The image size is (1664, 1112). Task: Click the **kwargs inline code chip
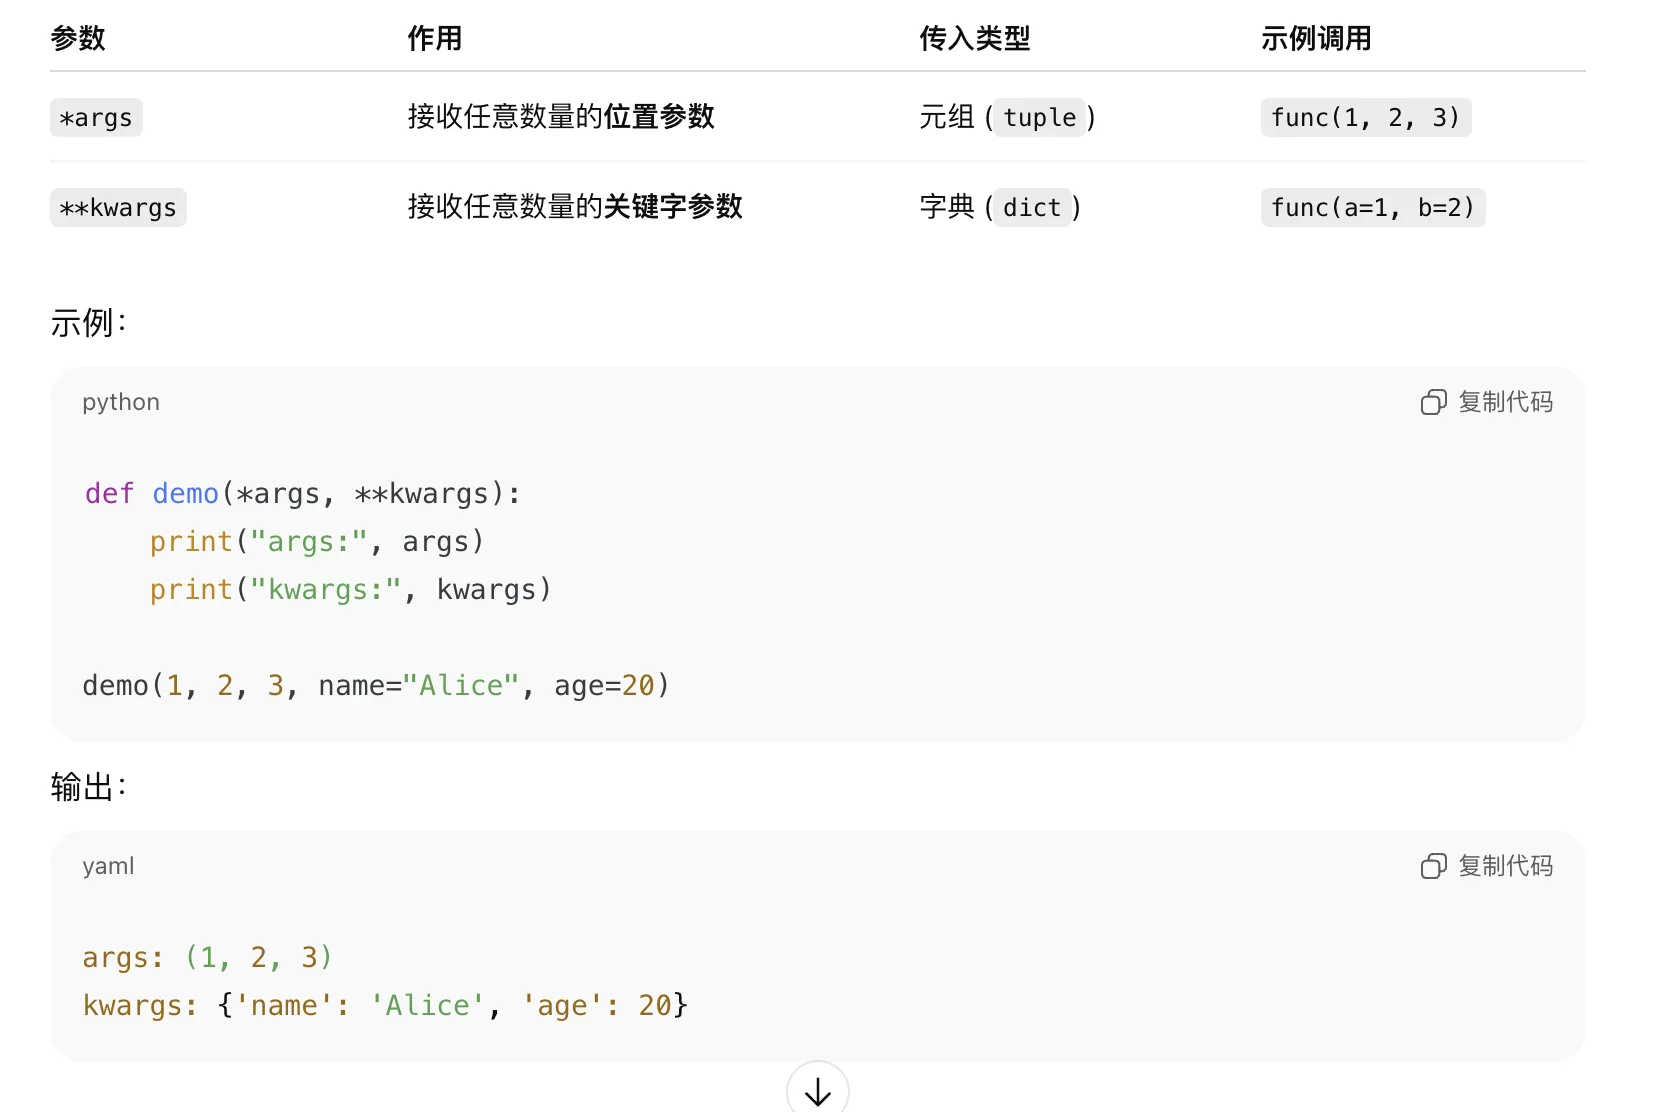(x=118, y=208)
